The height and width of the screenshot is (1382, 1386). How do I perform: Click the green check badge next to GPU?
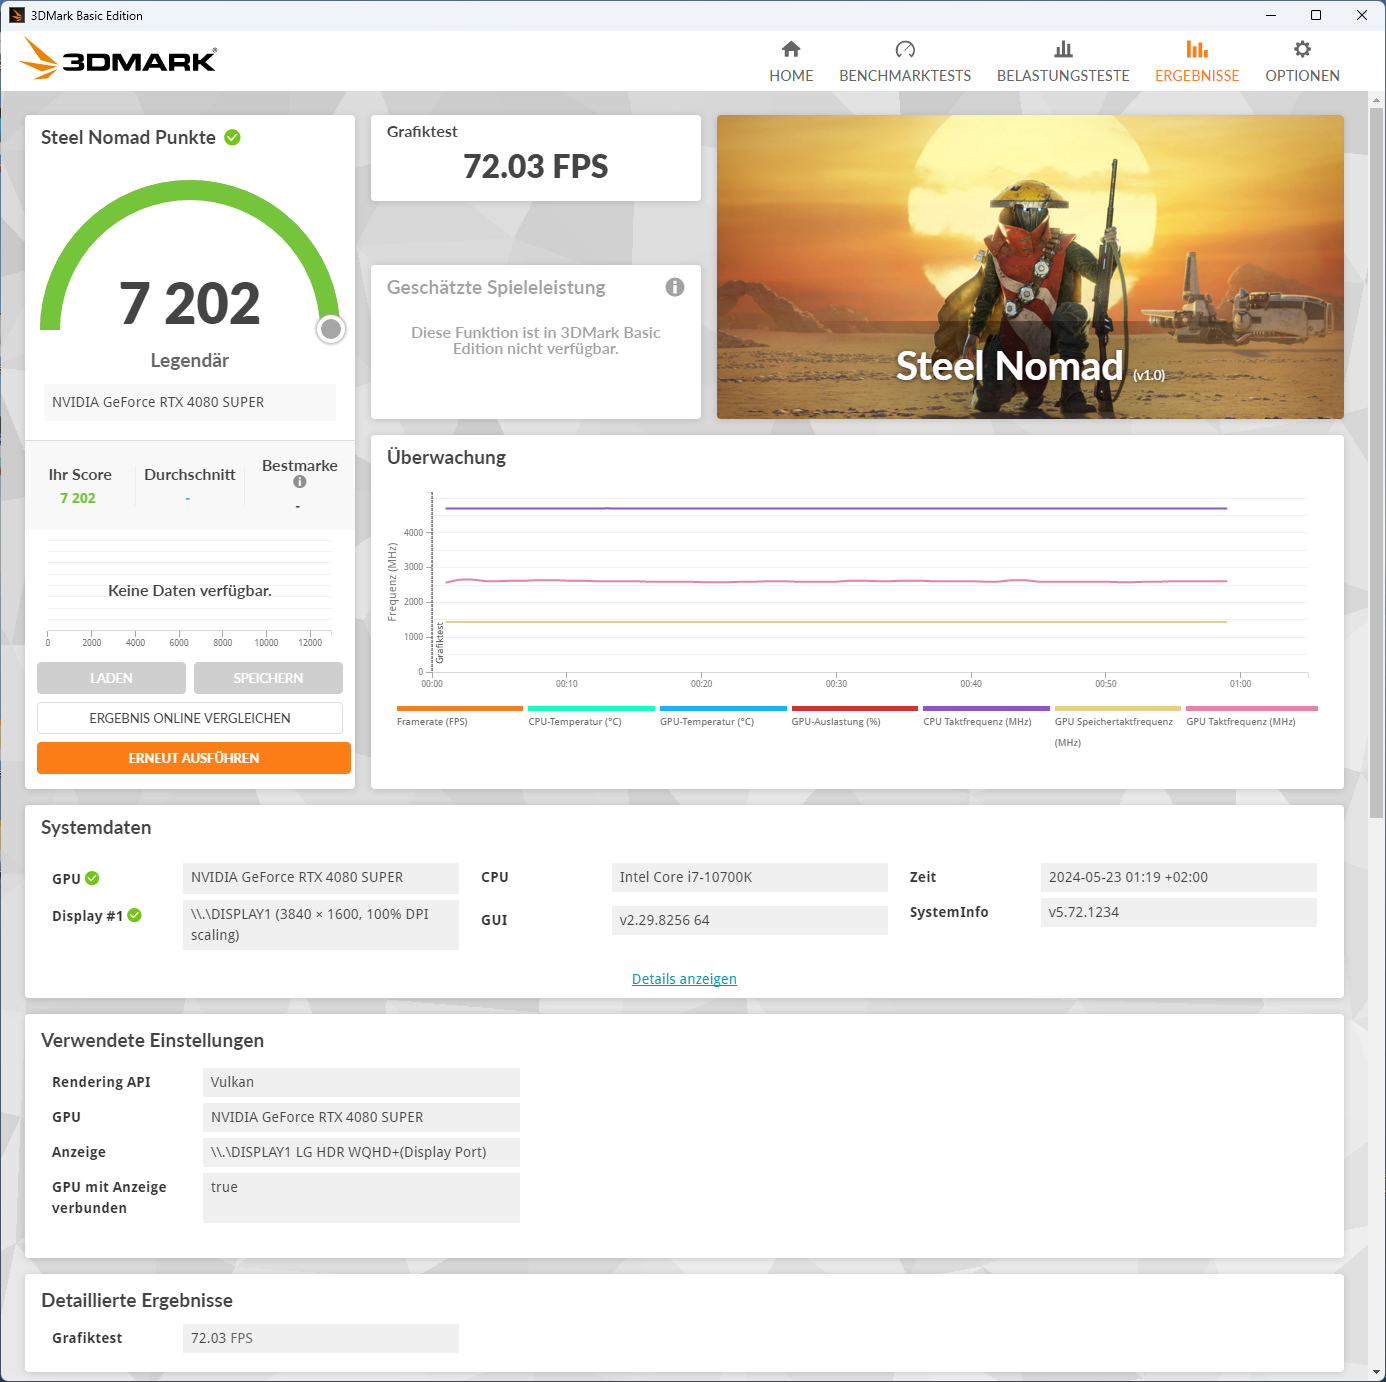(93, 878)
